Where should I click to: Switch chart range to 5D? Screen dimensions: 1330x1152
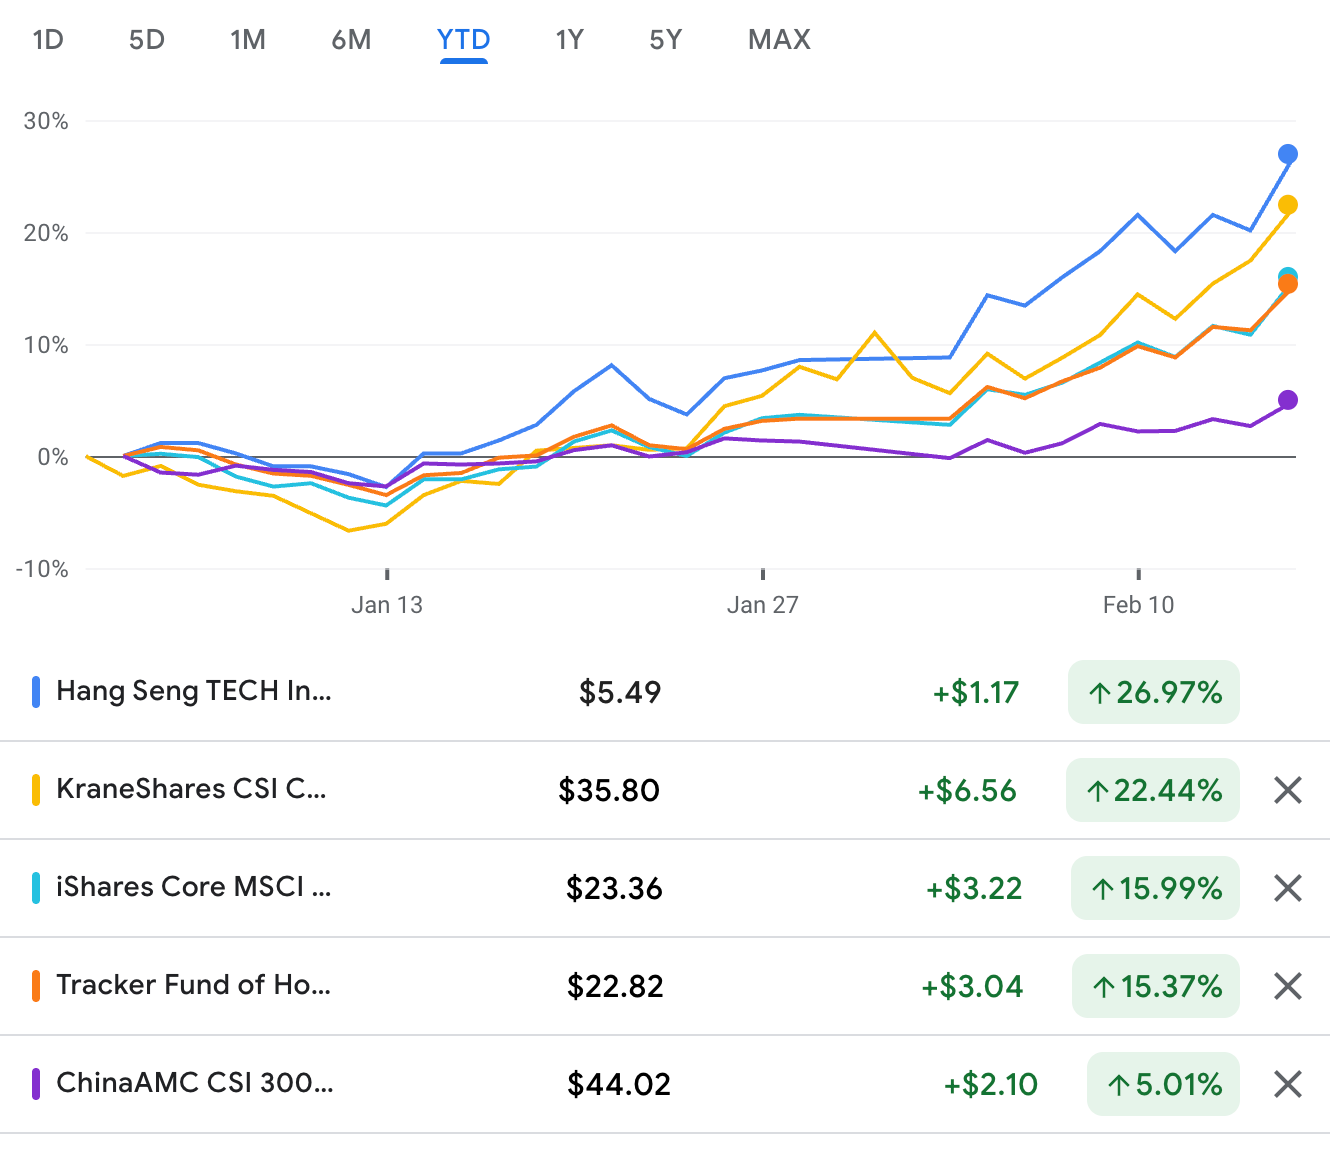(147, 40)
